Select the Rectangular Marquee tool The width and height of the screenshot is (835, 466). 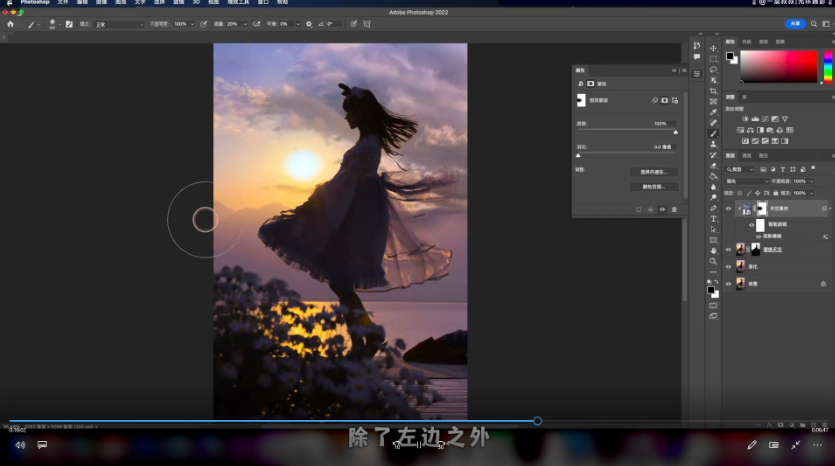coord(713,59)
